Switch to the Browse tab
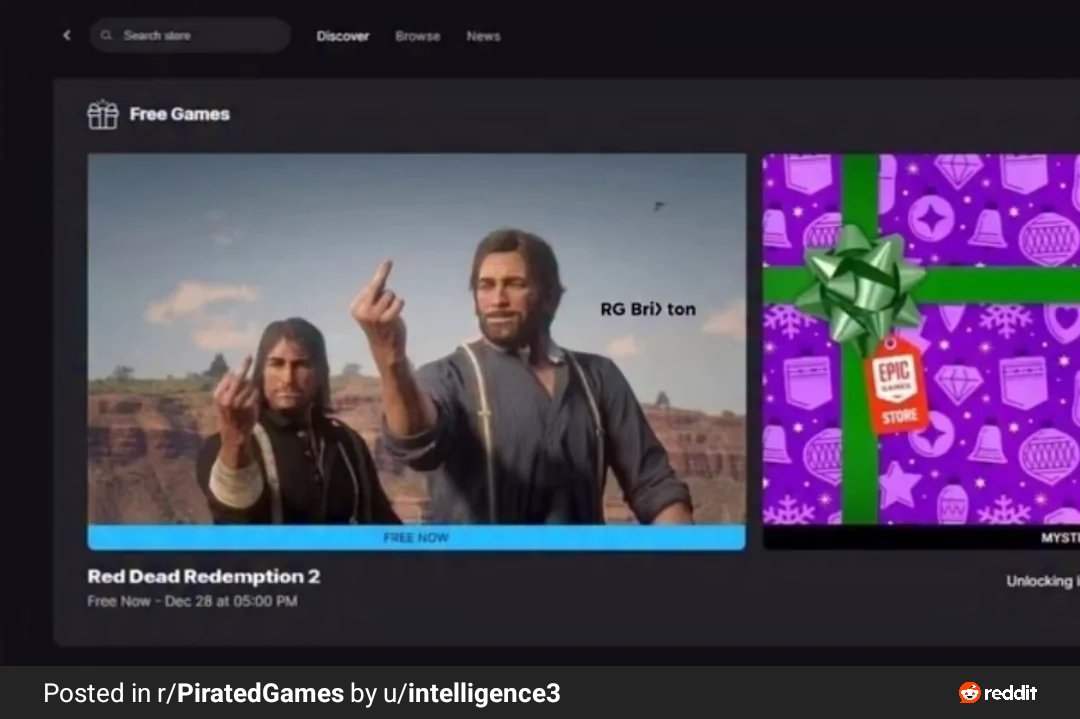Image resolution: width=1080 pixels, height=719 pixels. click(x=417, y=36)
